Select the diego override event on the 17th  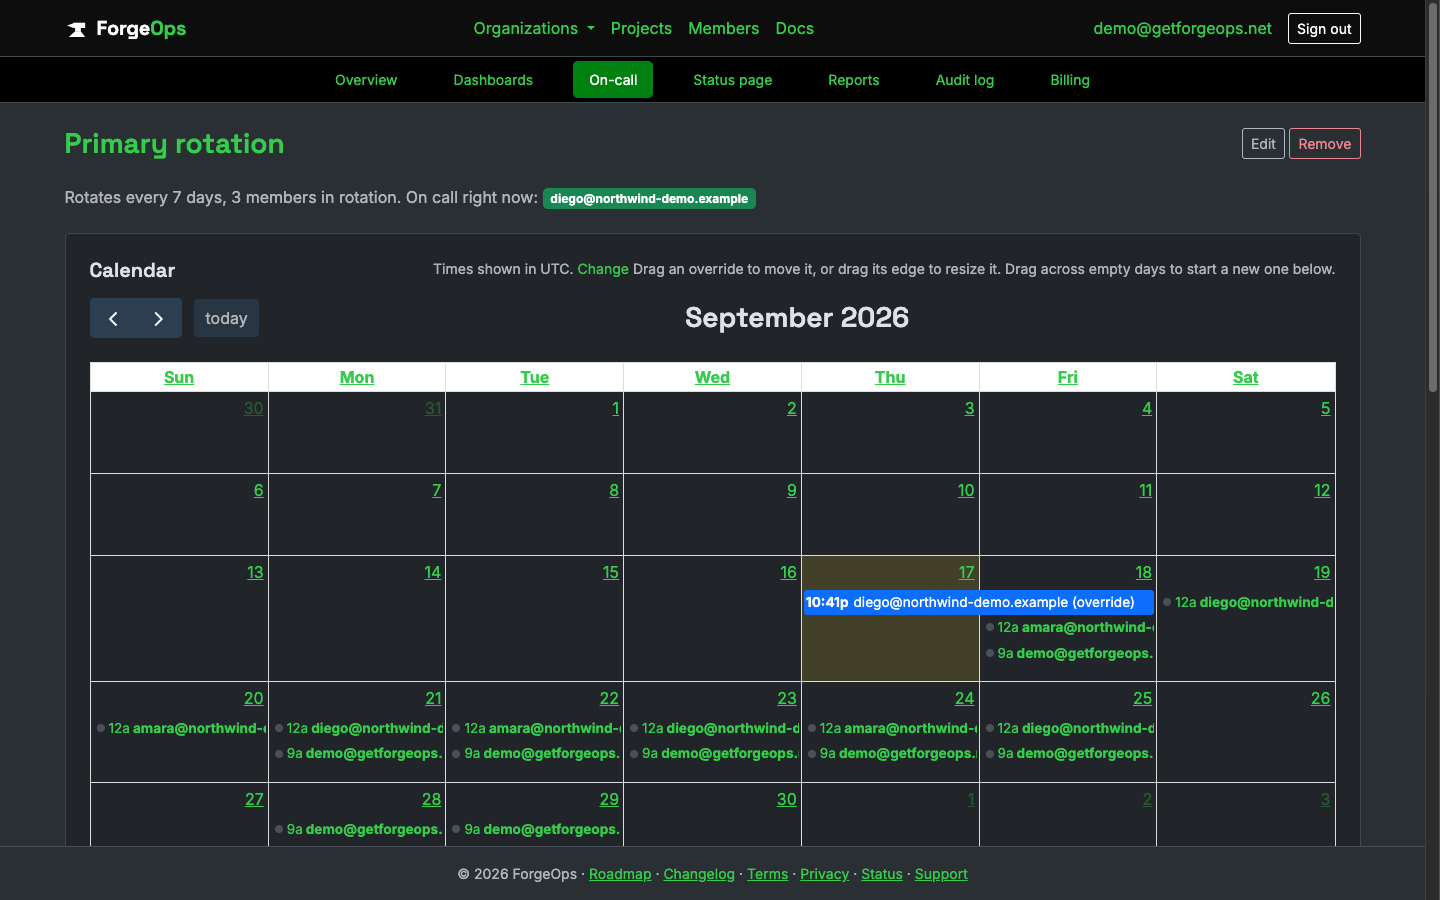coord(979,602)
